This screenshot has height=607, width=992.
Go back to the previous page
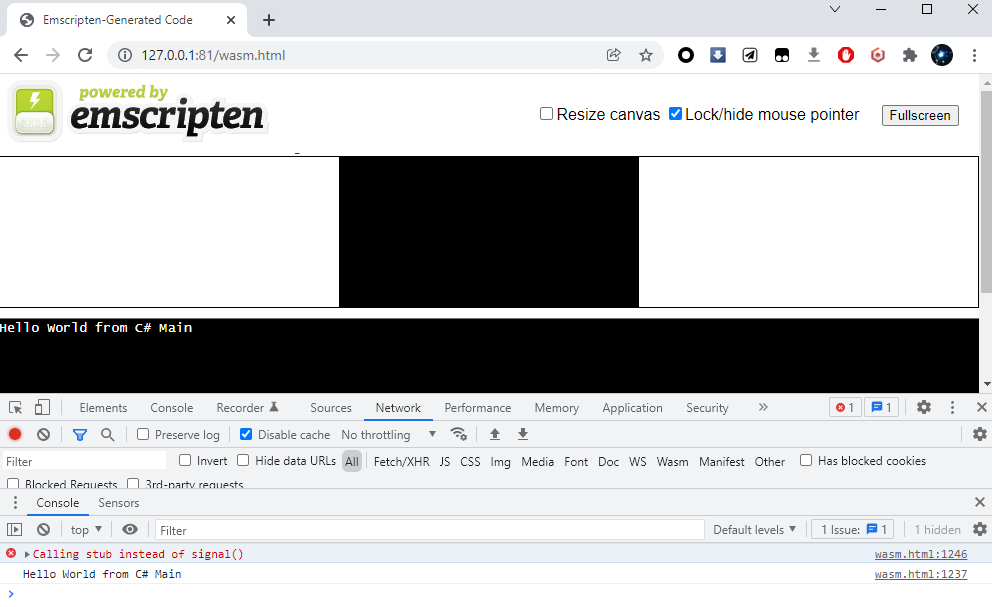[x=21, y=55]
